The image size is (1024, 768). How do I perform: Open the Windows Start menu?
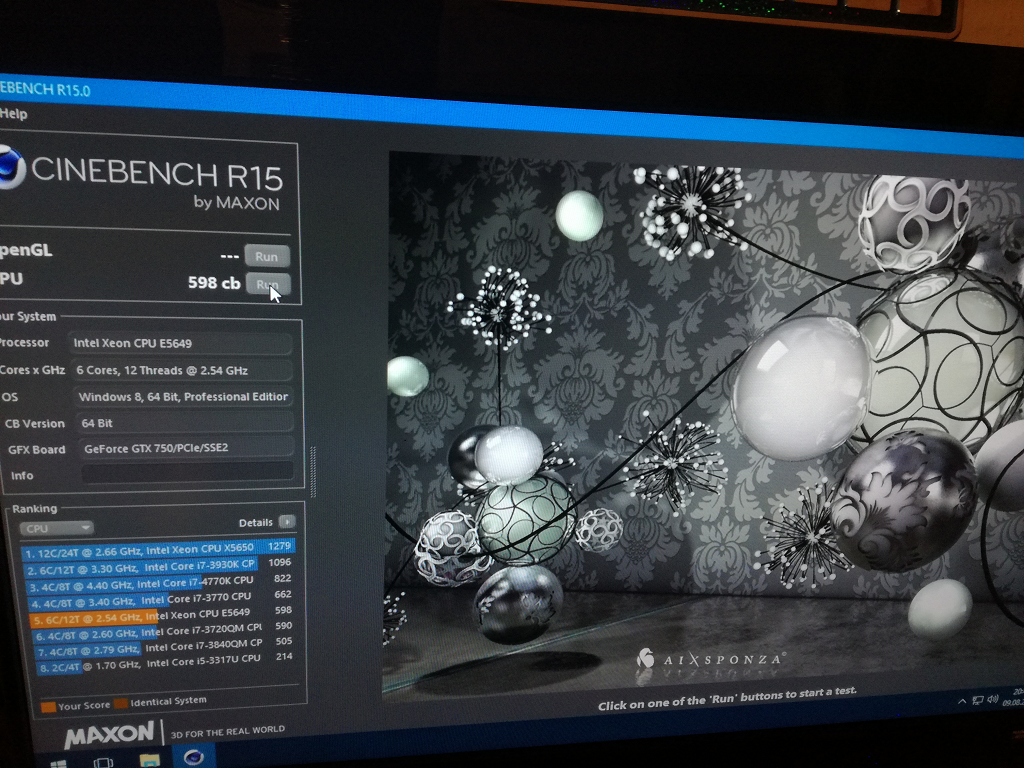pyautogui.click(x=58, y=763)
